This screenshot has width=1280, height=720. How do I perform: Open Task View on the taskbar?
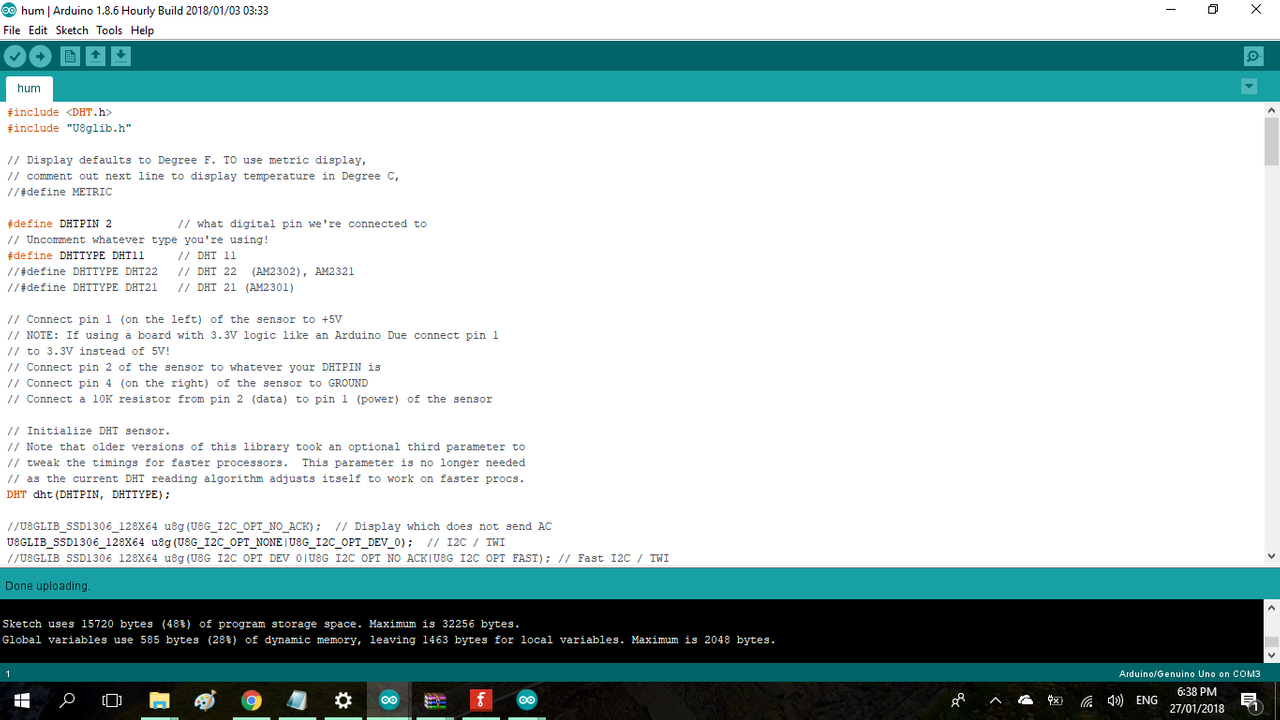click(x=113, y=700)
